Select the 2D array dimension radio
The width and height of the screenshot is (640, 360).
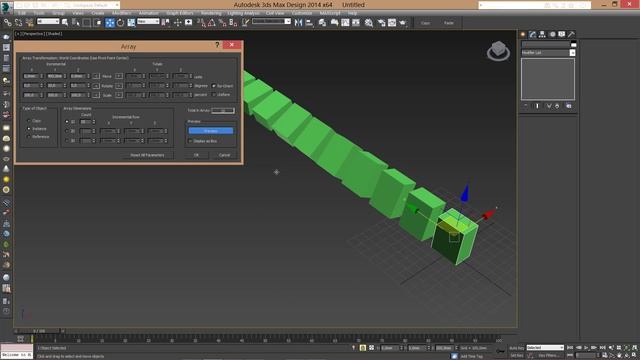tap(67, 131)
